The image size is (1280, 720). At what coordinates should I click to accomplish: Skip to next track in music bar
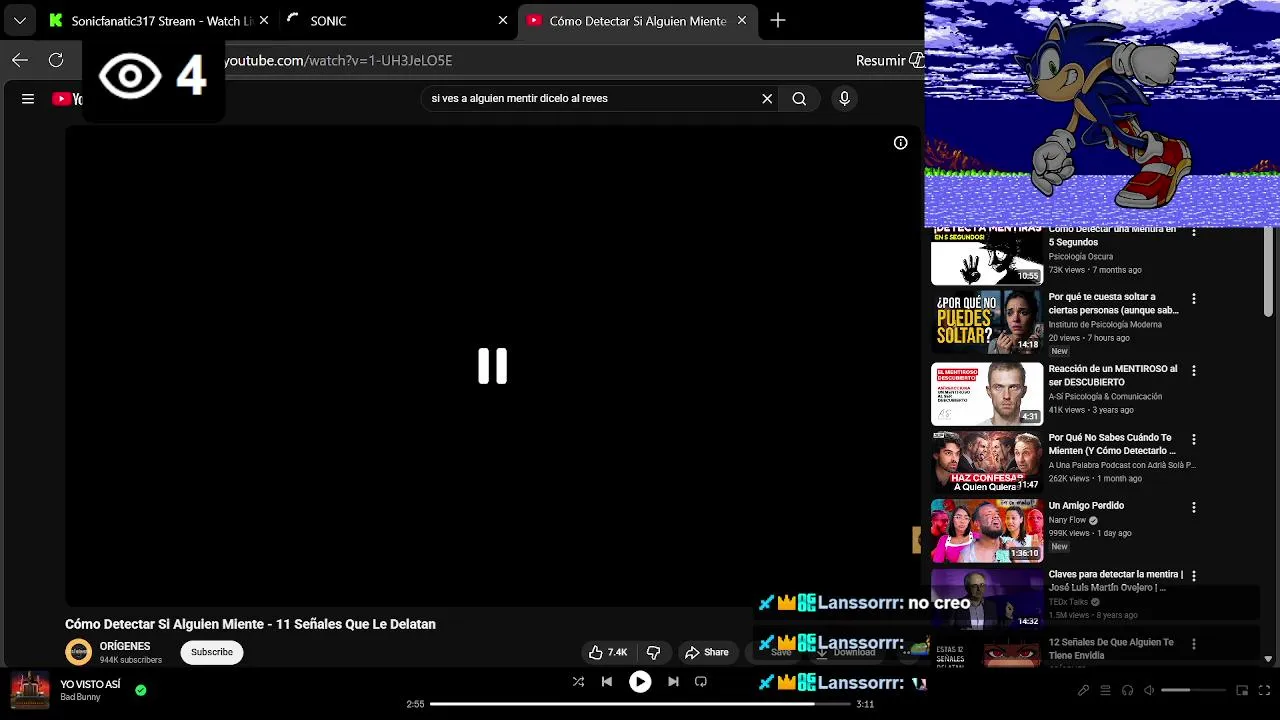coord(673,682)
